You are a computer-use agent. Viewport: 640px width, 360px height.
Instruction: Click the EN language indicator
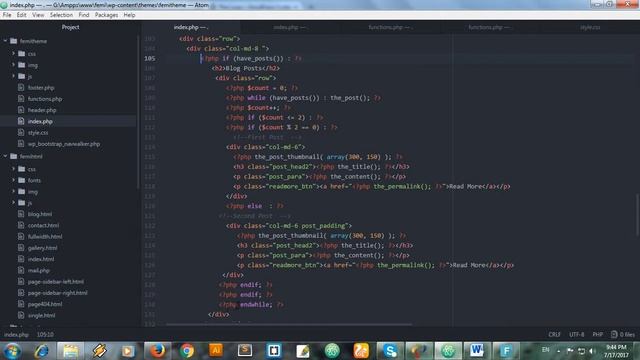[545, 350]
